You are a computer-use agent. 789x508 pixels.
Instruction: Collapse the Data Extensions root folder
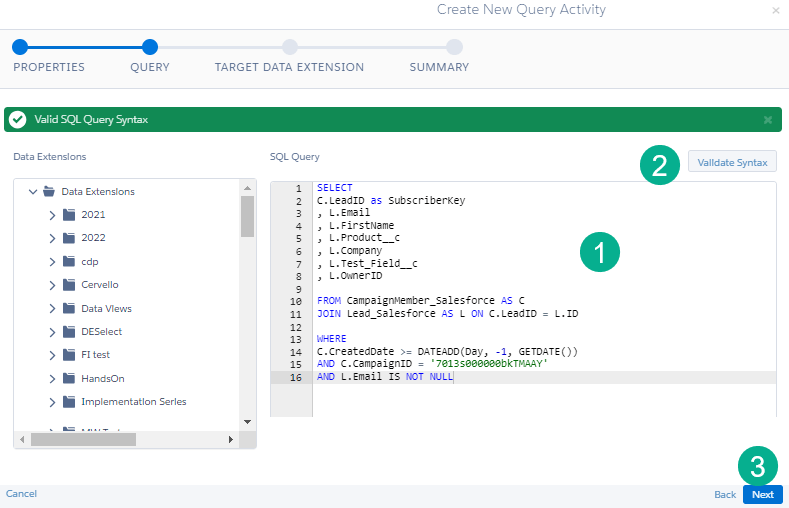33,191
